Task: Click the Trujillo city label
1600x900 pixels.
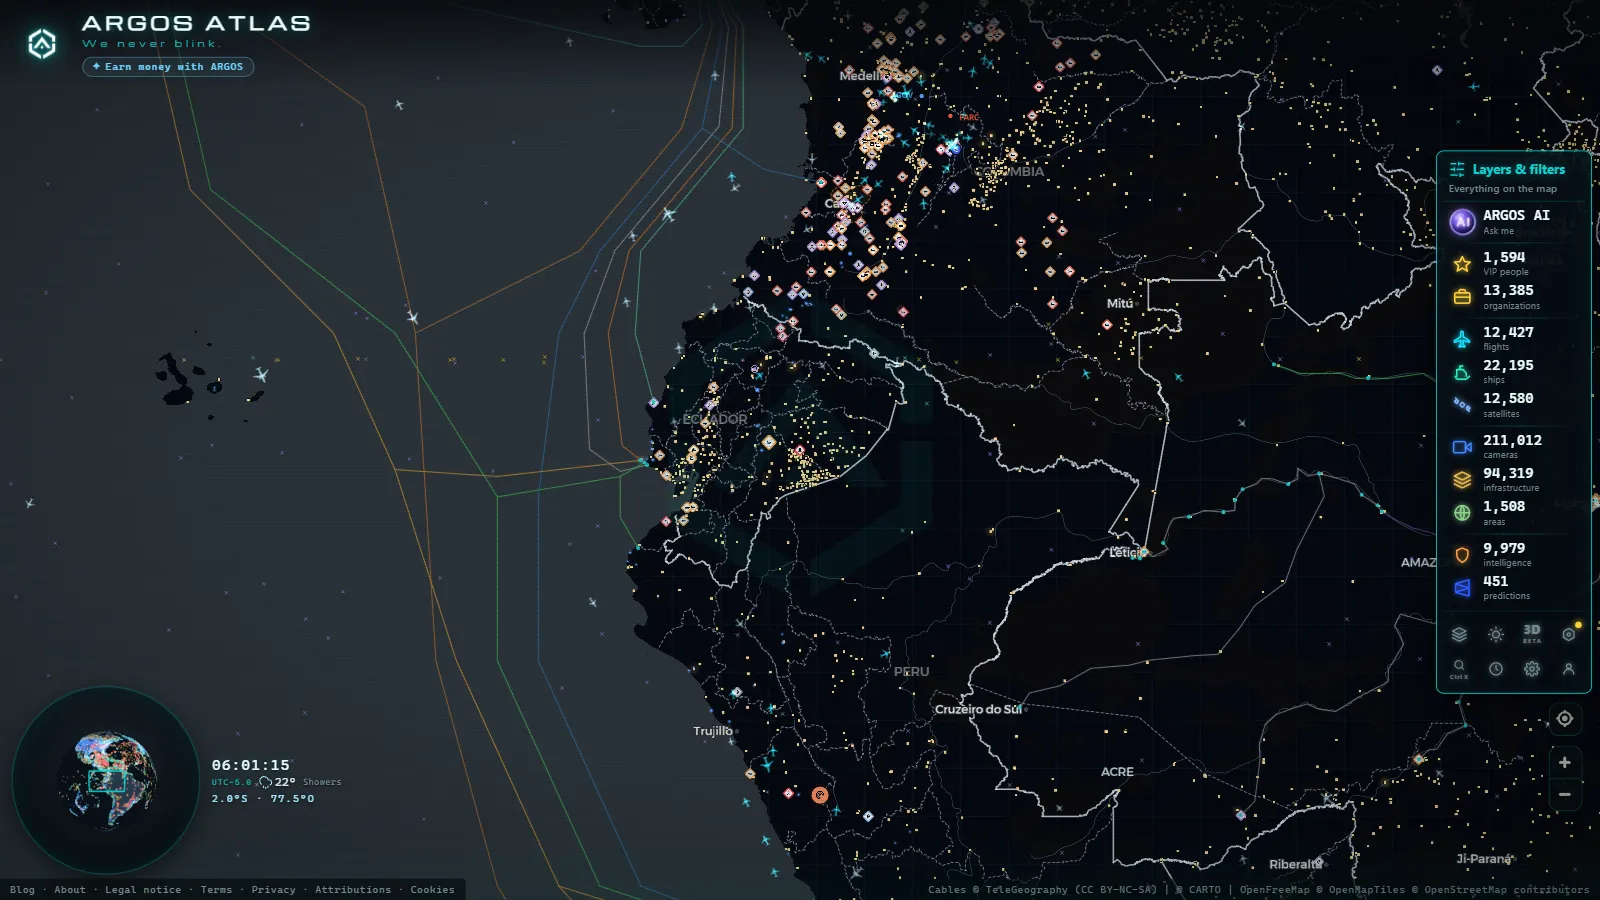Action: (x=713, y=731)
